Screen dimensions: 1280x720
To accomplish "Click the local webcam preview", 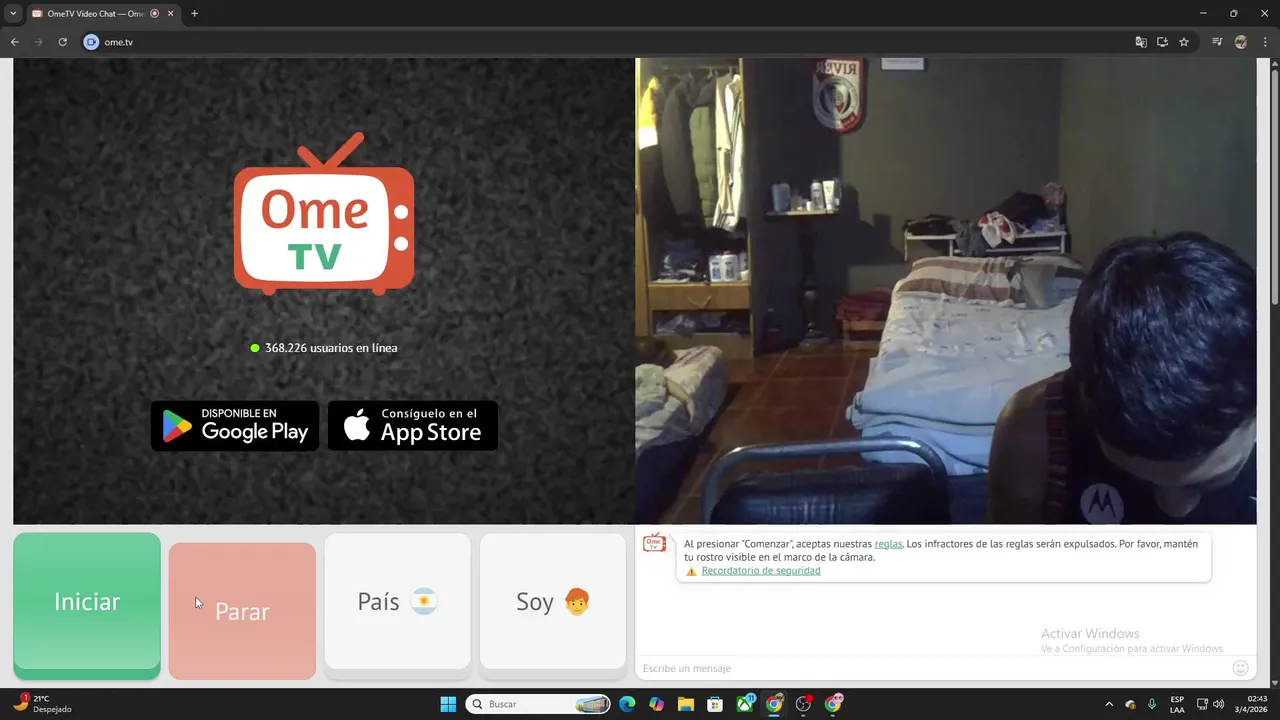I will (x=946, y=291).
